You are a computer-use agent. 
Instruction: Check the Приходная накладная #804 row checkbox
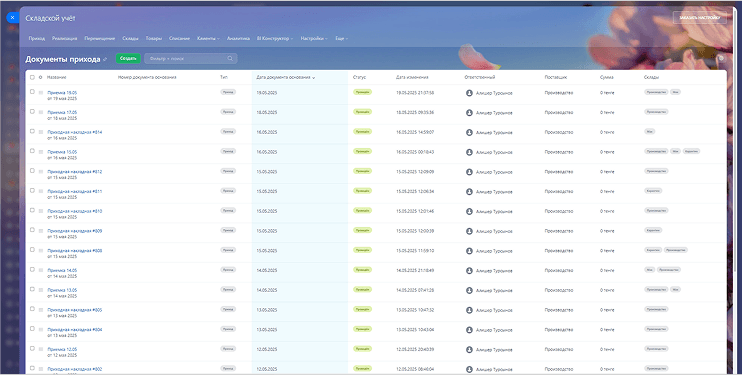click(32, 329)
